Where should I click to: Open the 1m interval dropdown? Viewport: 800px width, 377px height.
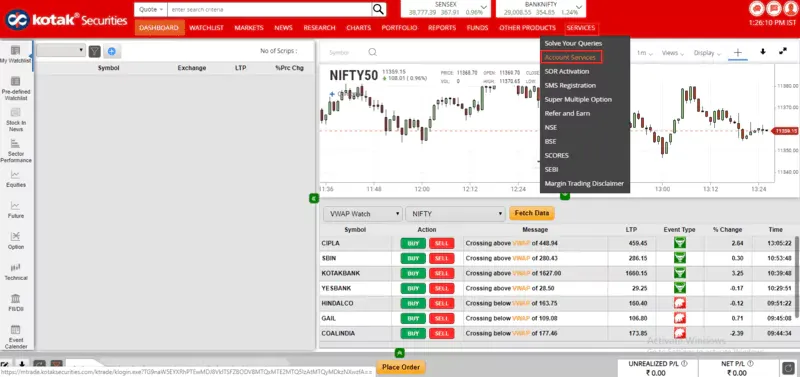644,53
